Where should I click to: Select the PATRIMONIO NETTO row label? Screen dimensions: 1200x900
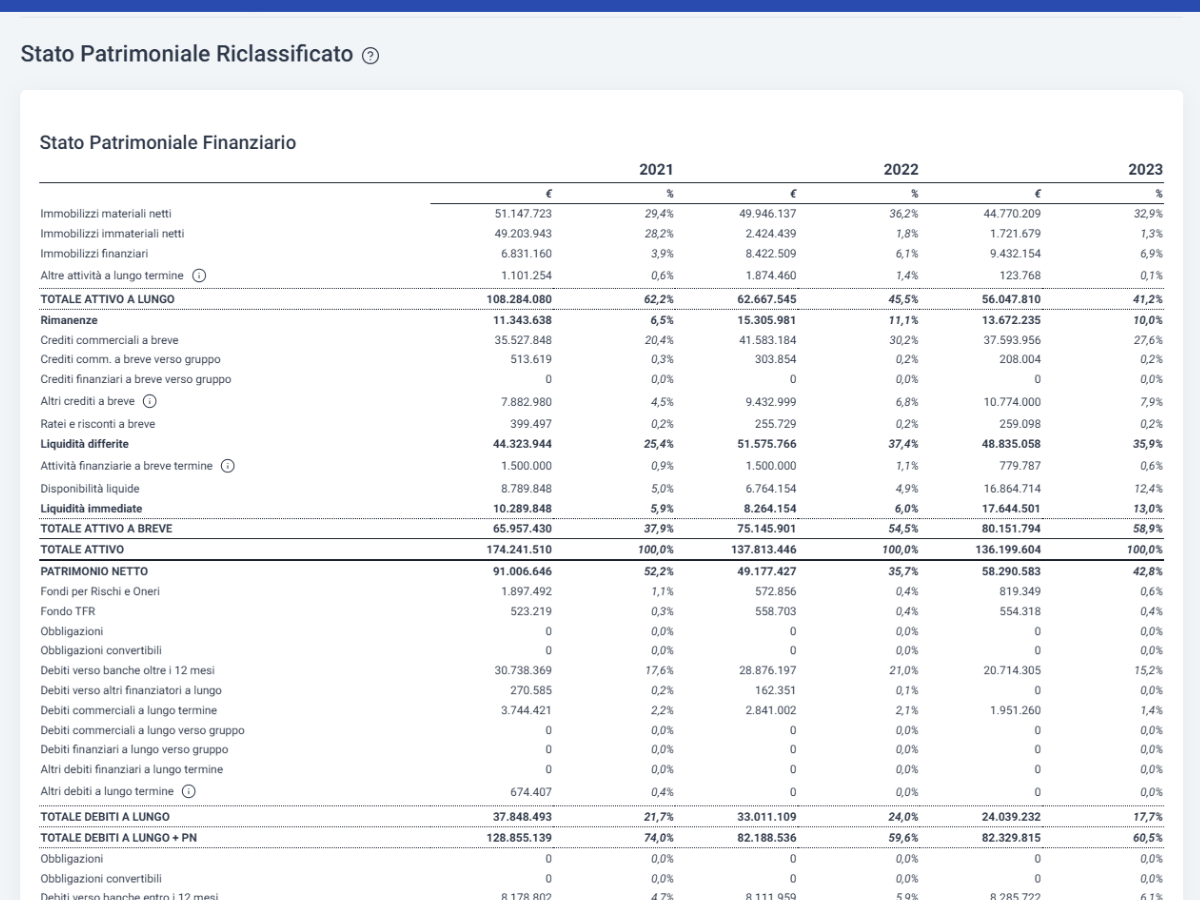(x=95, y=571)
